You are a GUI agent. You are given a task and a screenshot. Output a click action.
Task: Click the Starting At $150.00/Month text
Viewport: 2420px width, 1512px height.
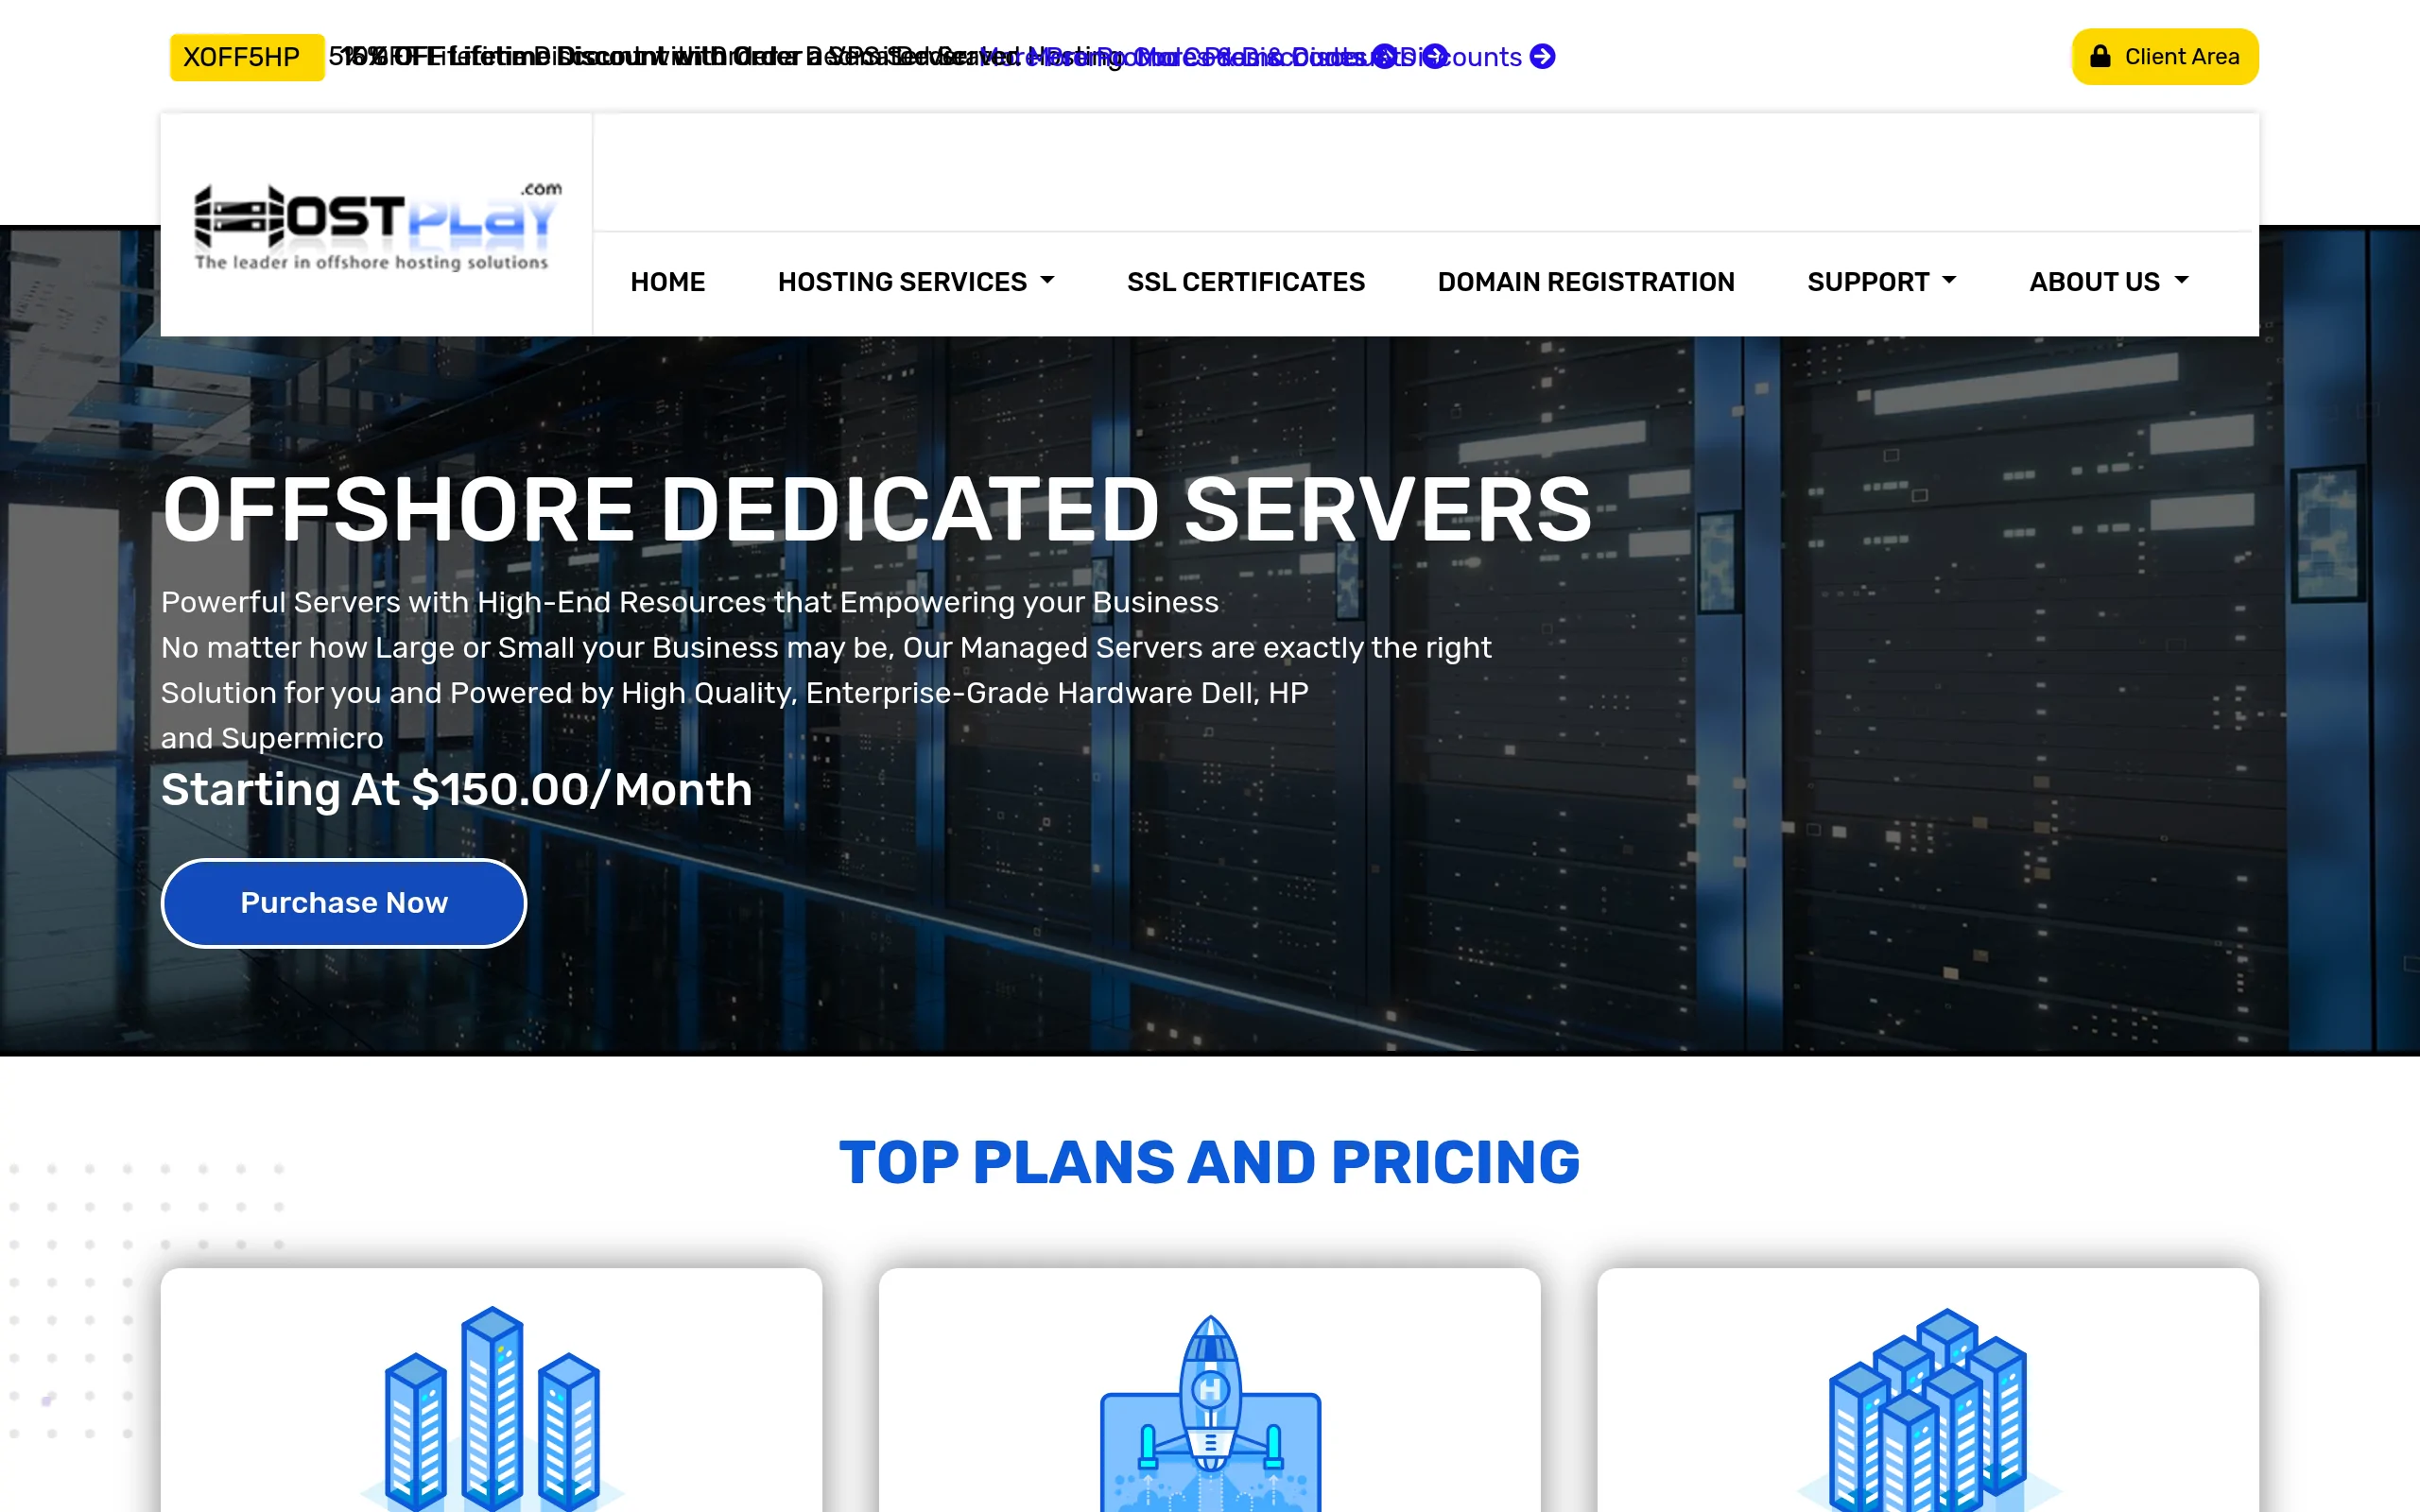pyautogui.click(x=456, y=789)
